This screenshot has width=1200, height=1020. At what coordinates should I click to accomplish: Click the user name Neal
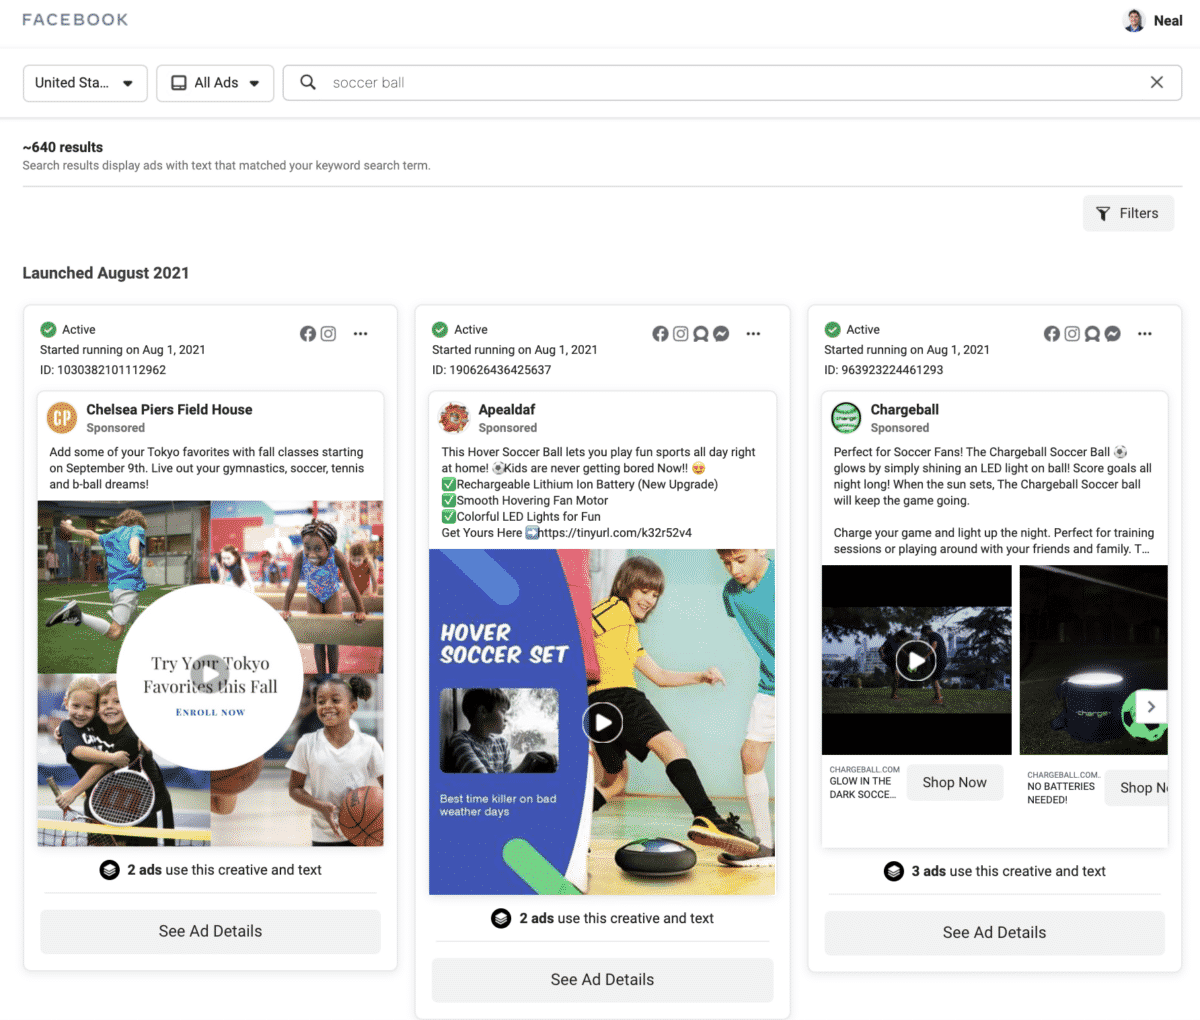pos(1168,20)
